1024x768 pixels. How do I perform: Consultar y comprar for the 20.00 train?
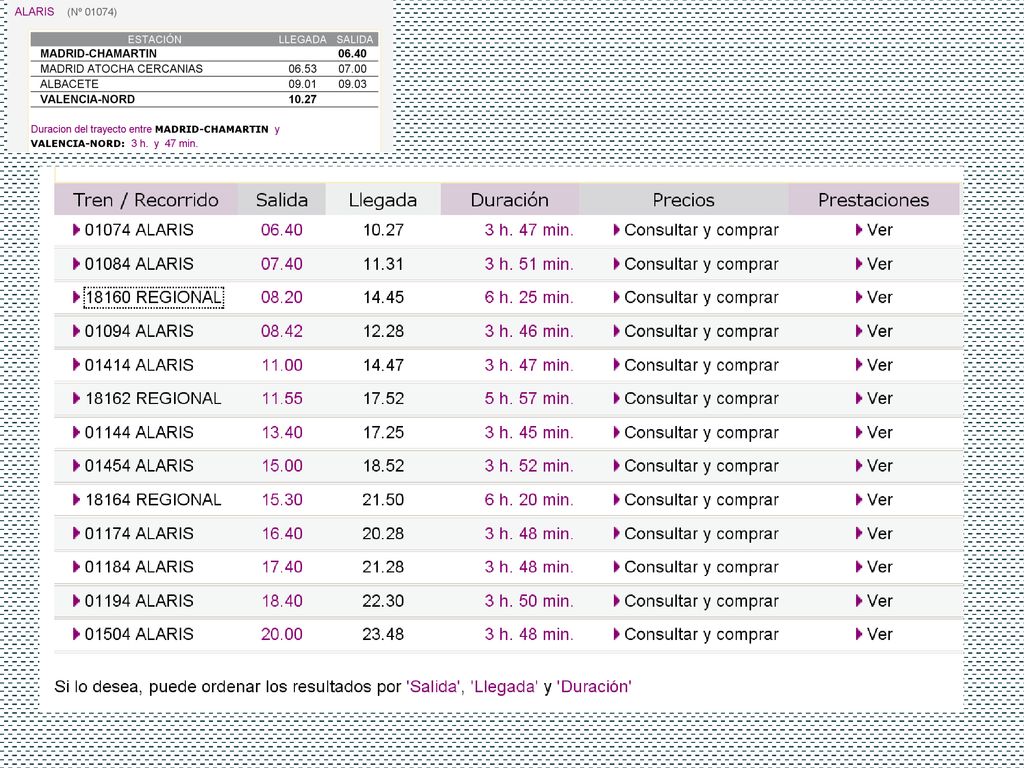[x=701, y=634]
